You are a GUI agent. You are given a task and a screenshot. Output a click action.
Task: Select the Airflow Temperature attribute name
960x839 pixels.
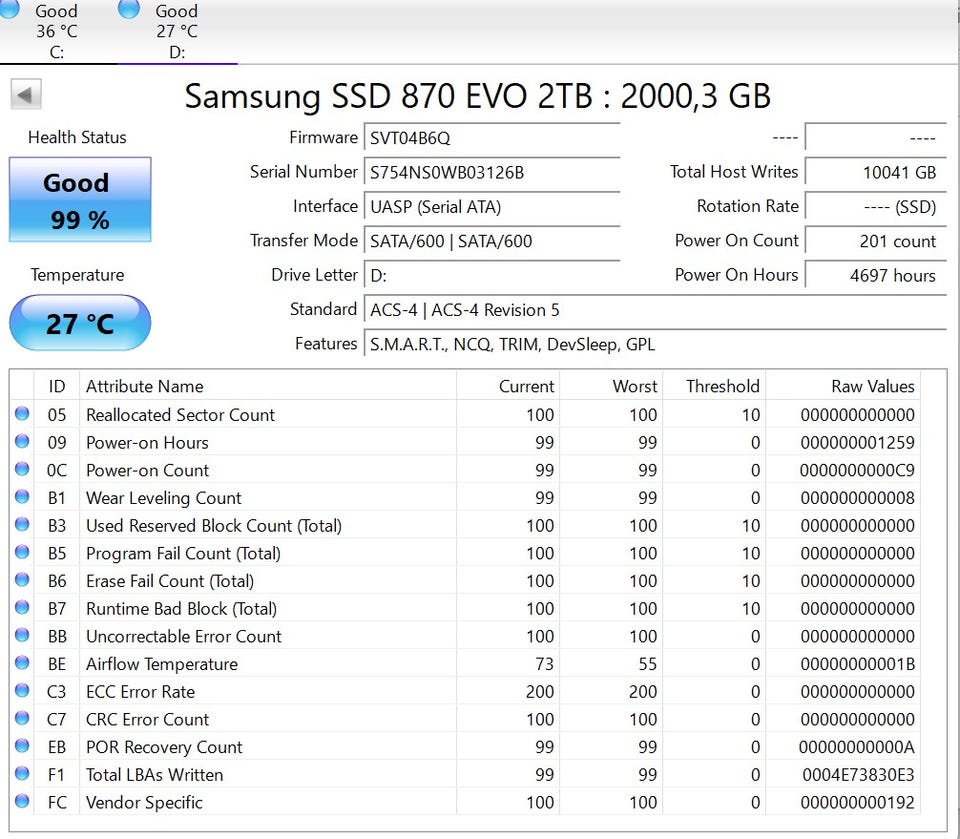[162, 664]
